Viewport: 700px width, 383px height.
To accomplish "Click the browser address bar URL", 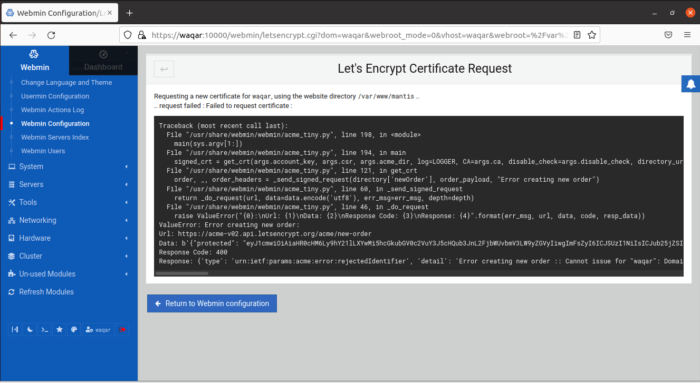I will point(359,35).
